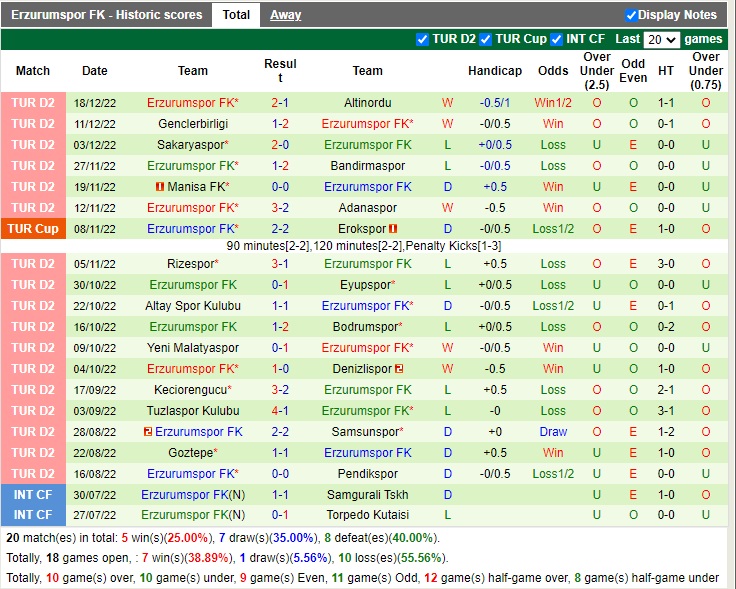Click the Handicap column header
This screenshot has width=736, height=589.
pos(495,71)
